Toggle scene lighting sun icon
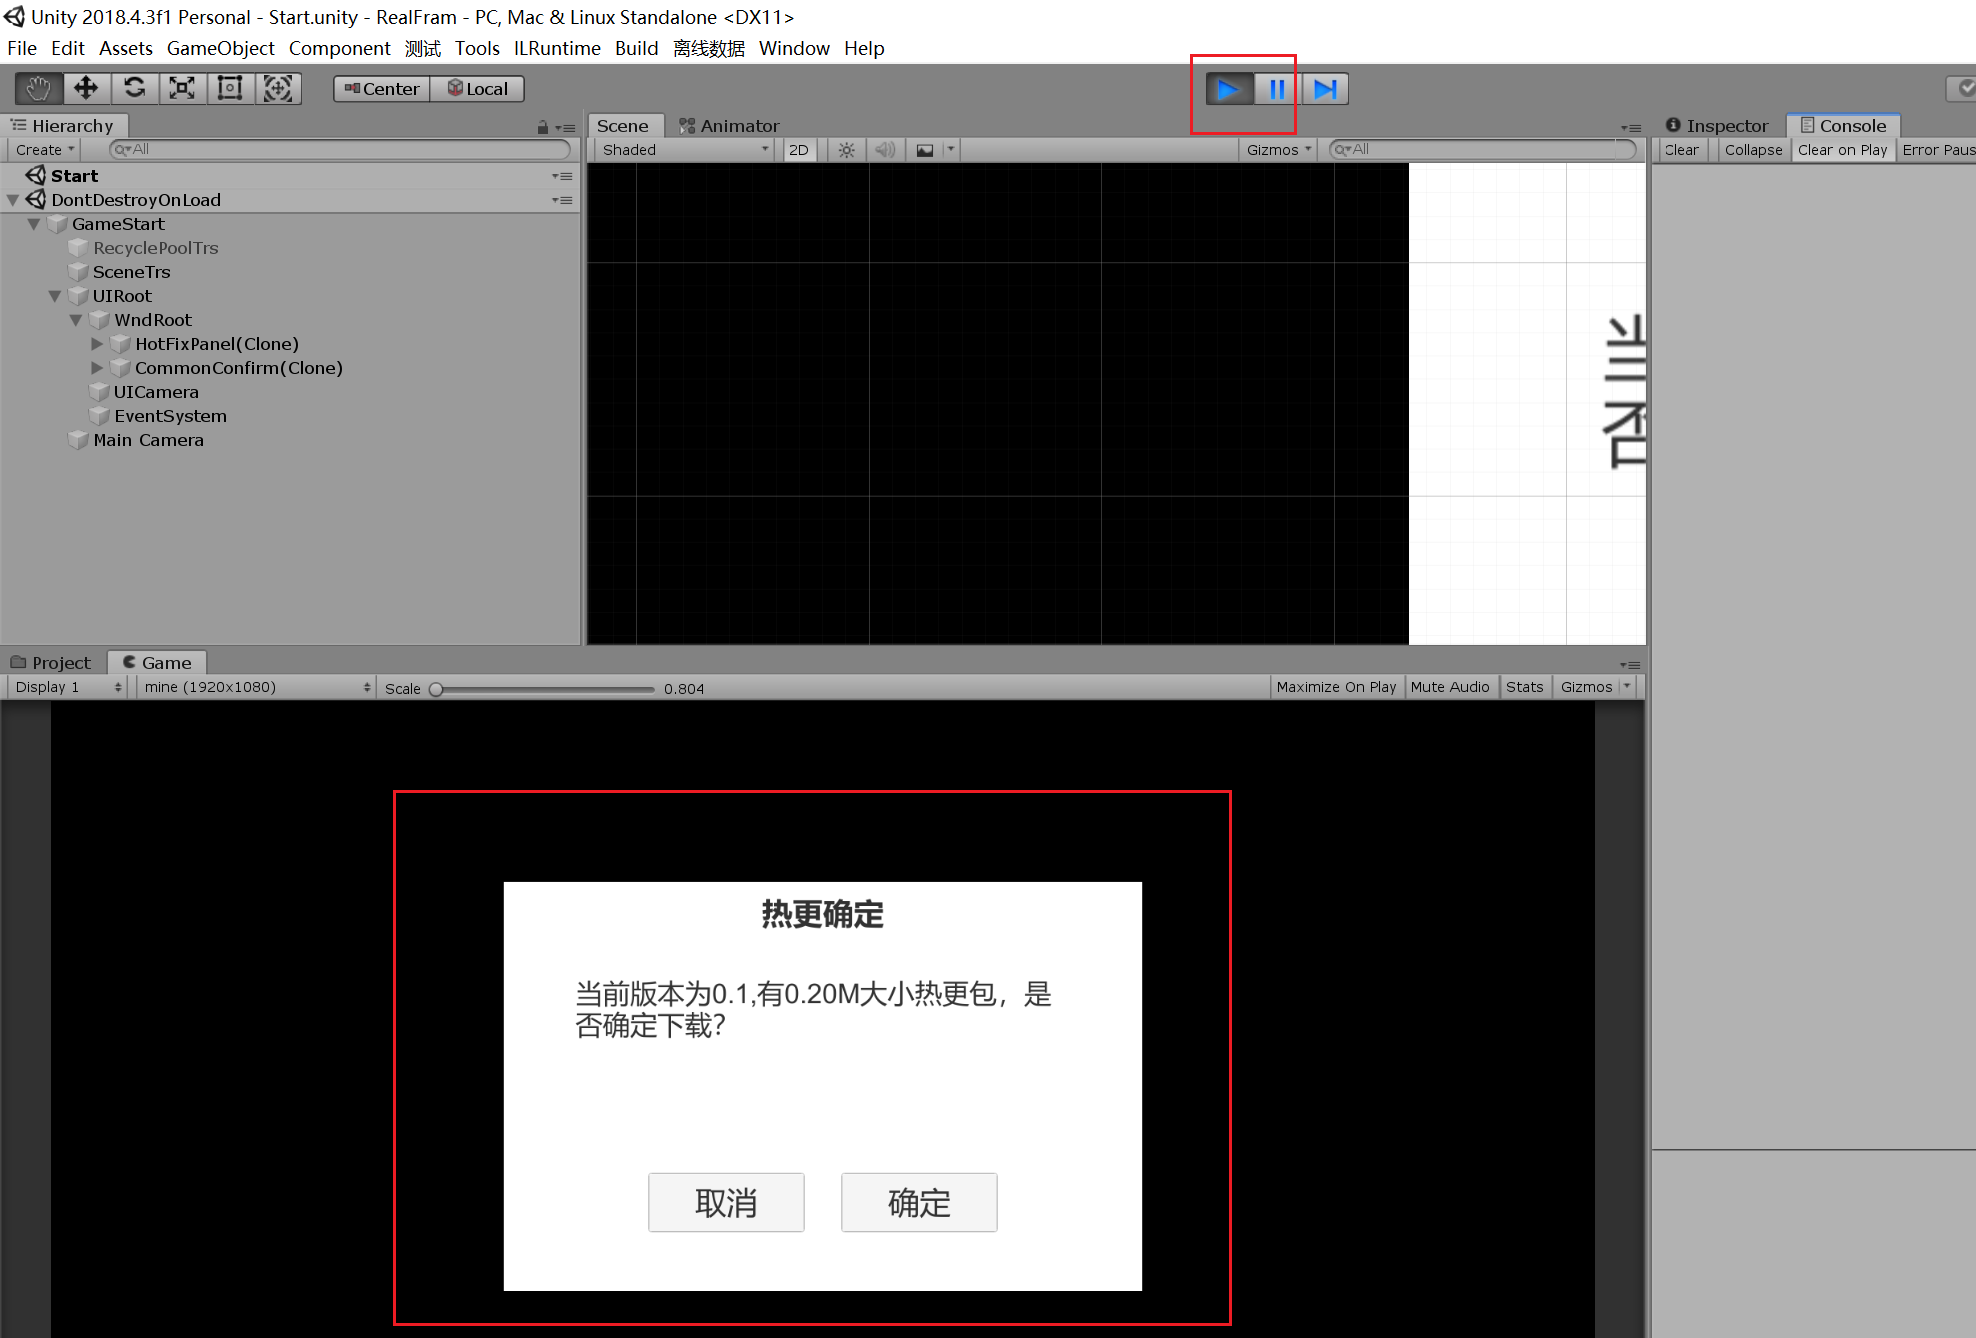The height and width of the screenshot is (1338, 1976). point(847,150)
